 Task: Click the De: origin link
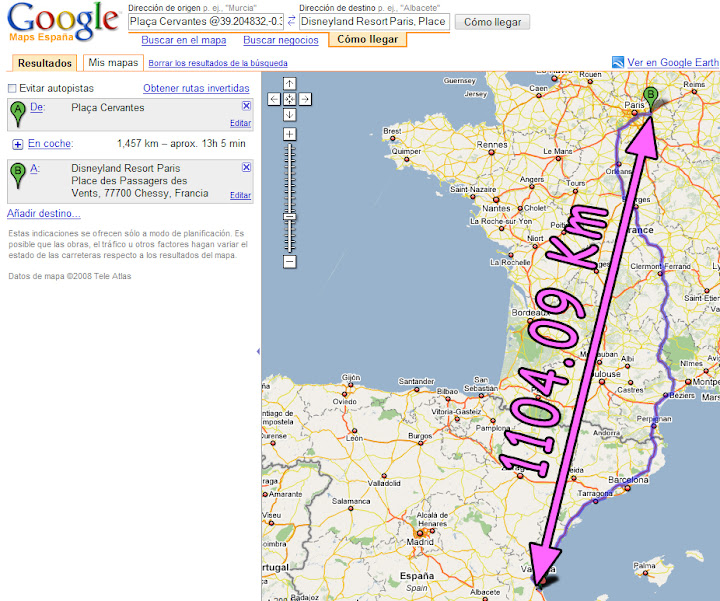37,107
